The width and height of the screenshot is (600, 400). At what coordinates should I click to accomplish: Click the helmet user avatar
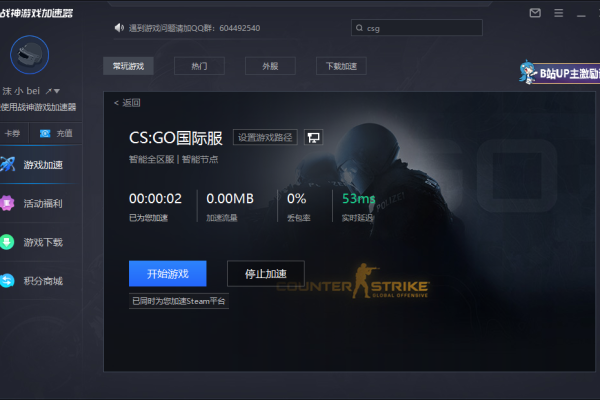(29, 55)
